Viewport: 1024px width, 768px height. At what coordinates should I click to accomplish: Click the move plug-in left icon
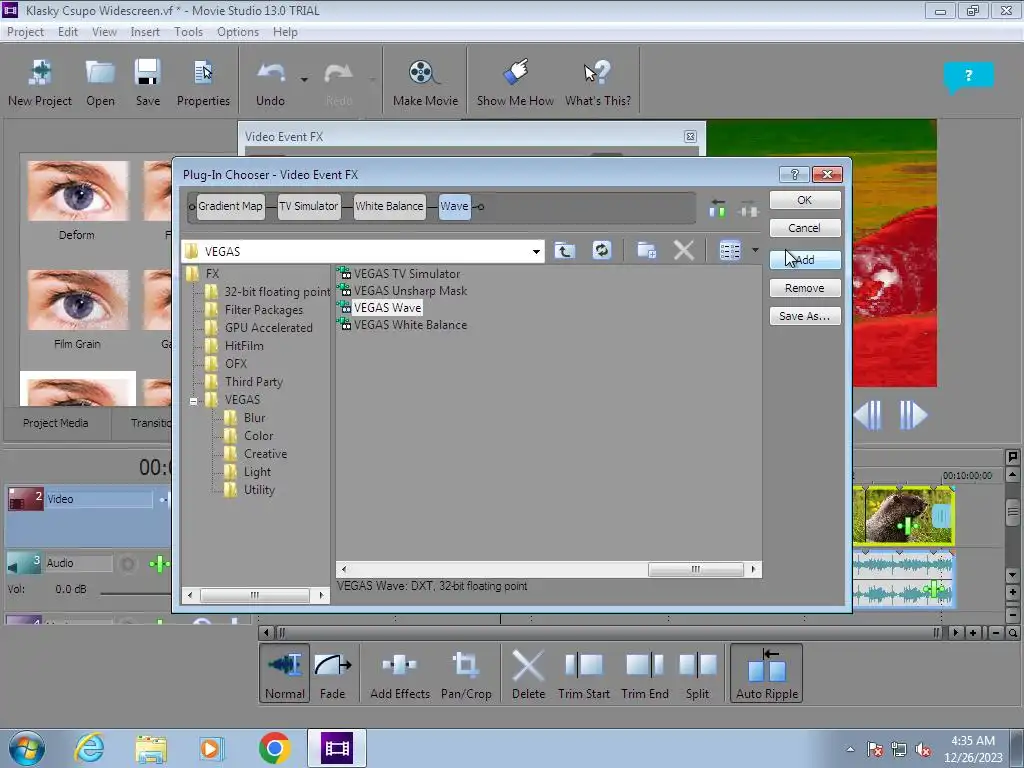pyautogui.click(x=717, y=208)
